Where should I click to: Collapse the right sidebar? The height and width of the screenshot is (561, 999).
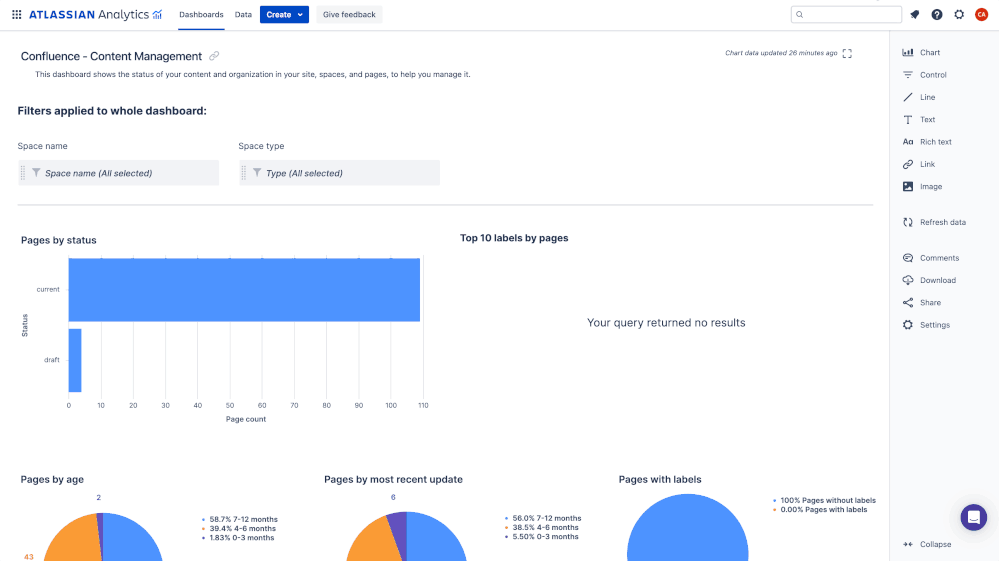927,544
